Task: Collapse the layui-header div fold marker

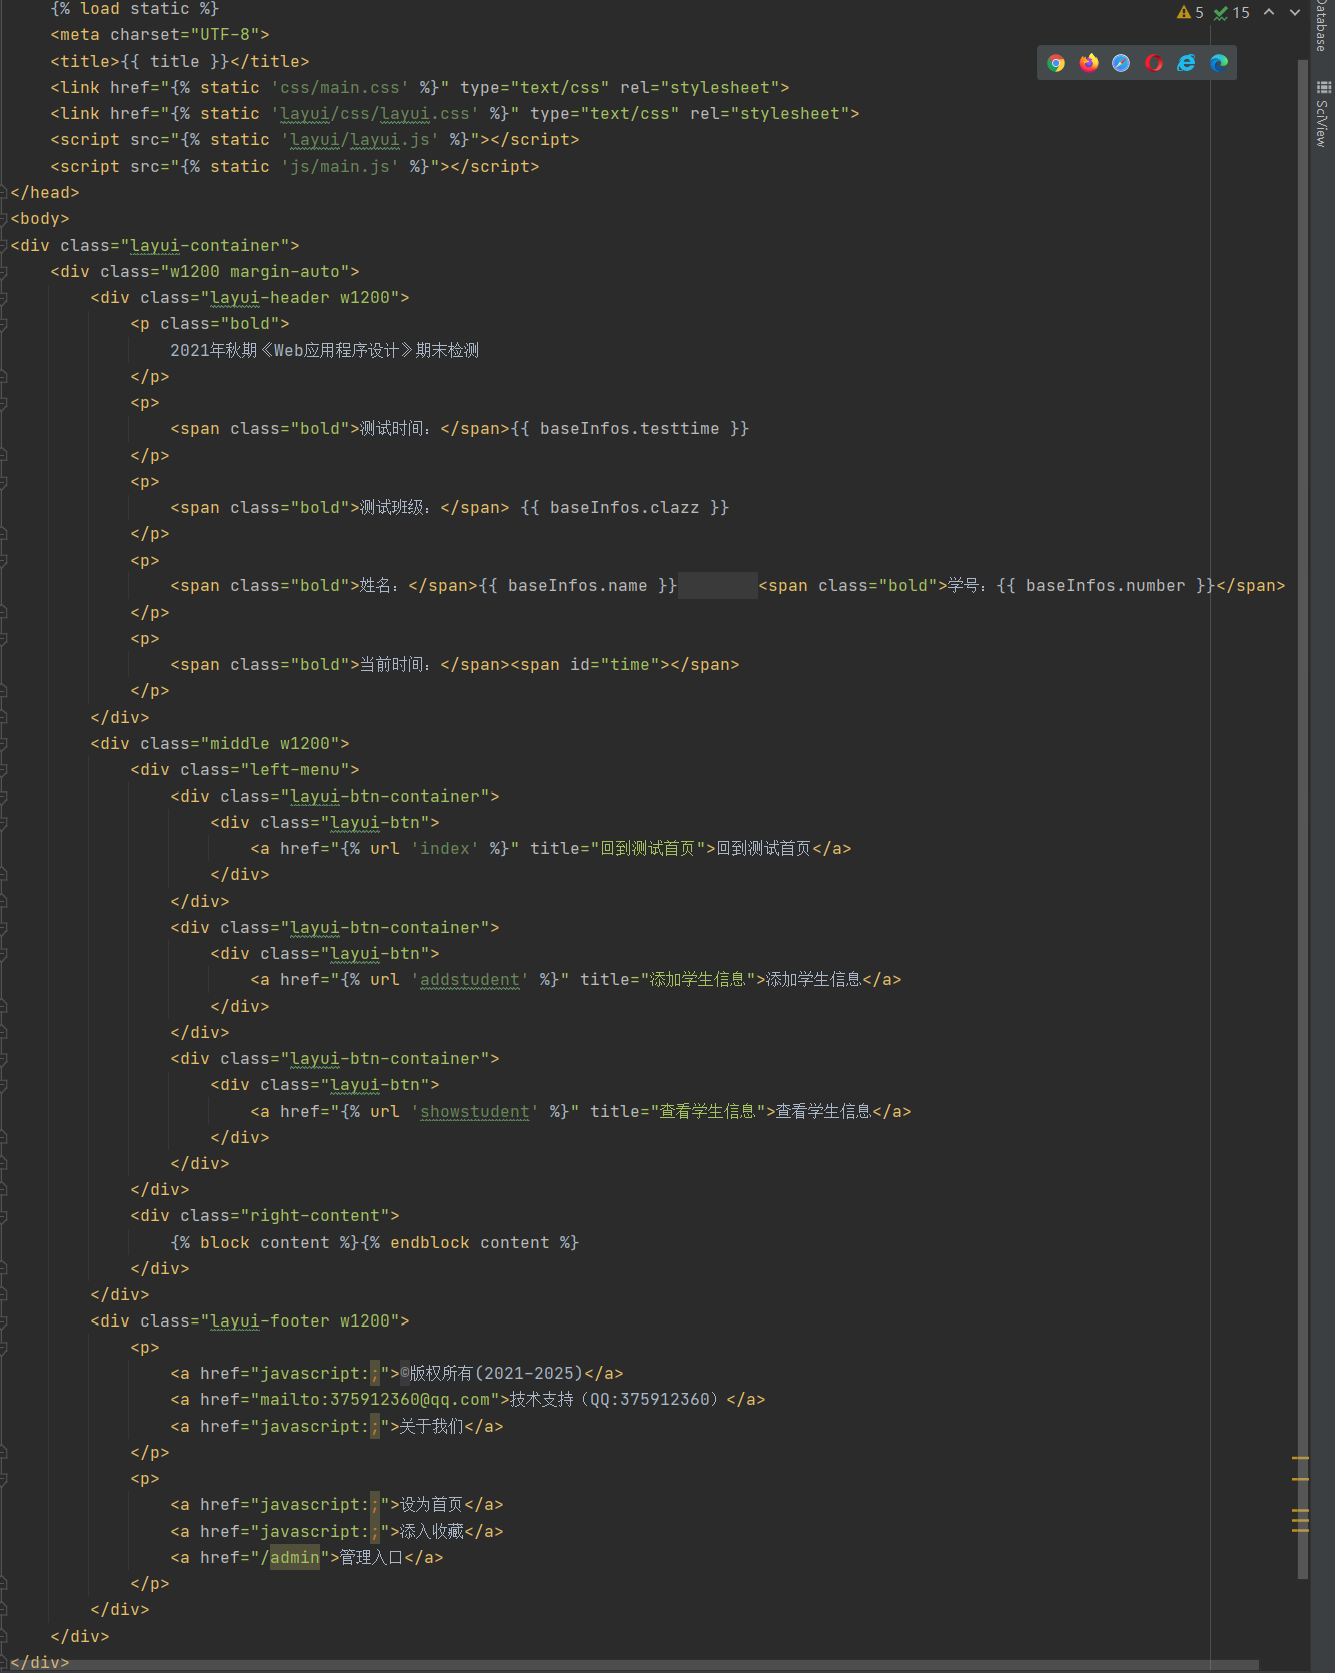Action: (4, 298)
